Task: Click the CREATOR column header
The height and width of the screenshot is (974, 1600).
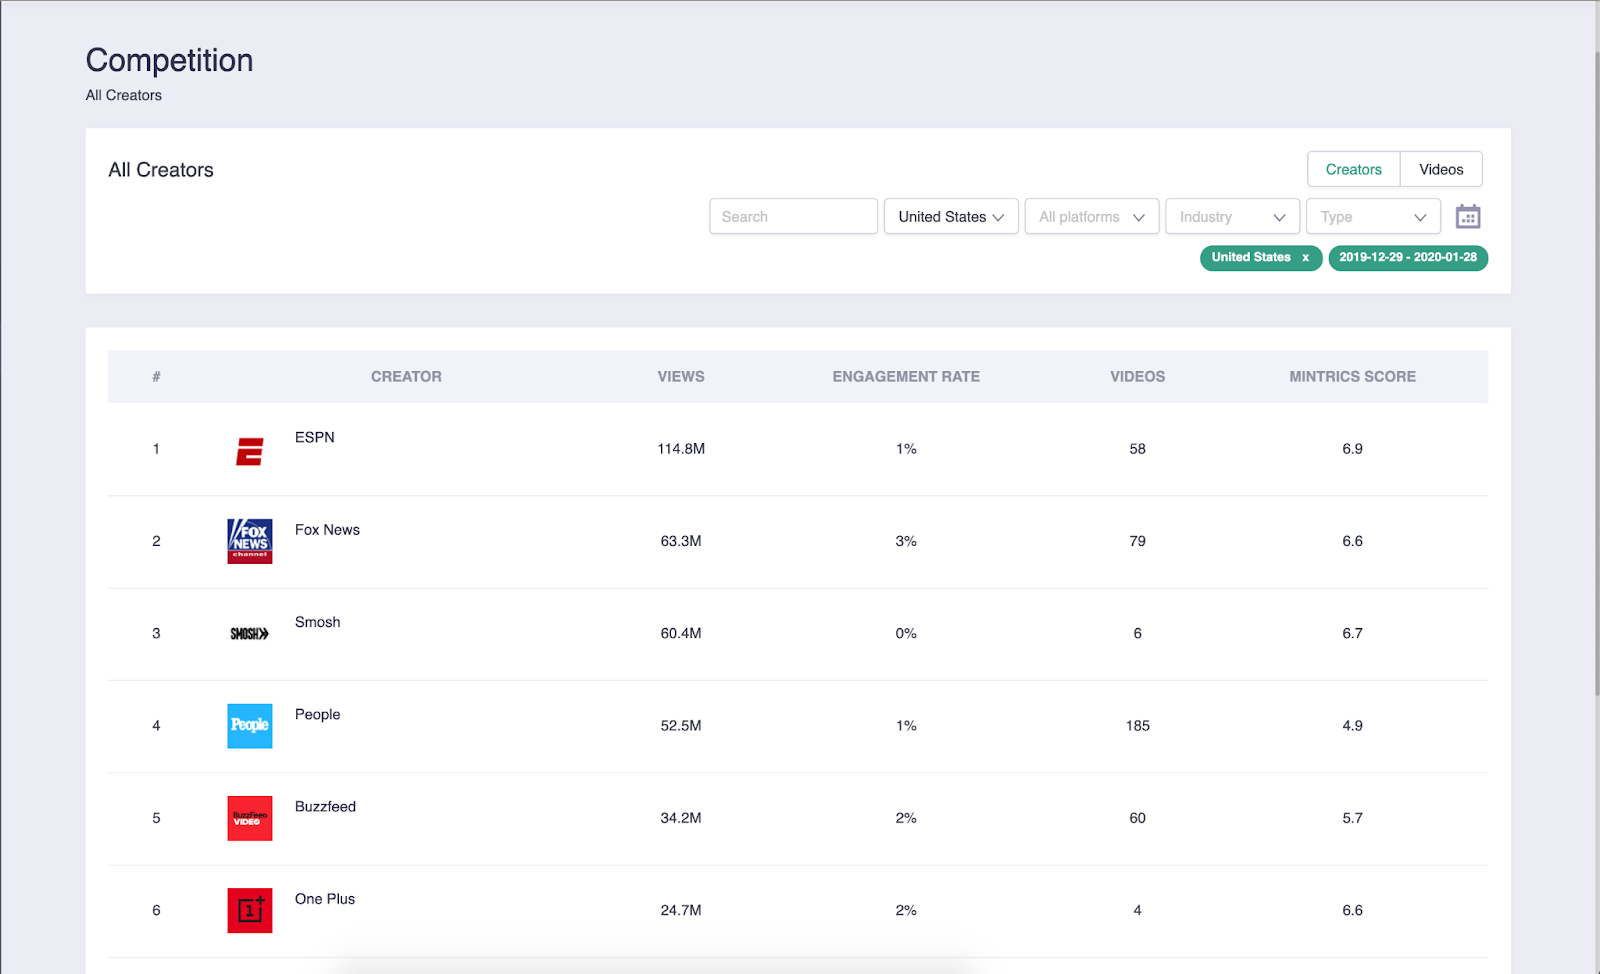Action: point(406,377)
